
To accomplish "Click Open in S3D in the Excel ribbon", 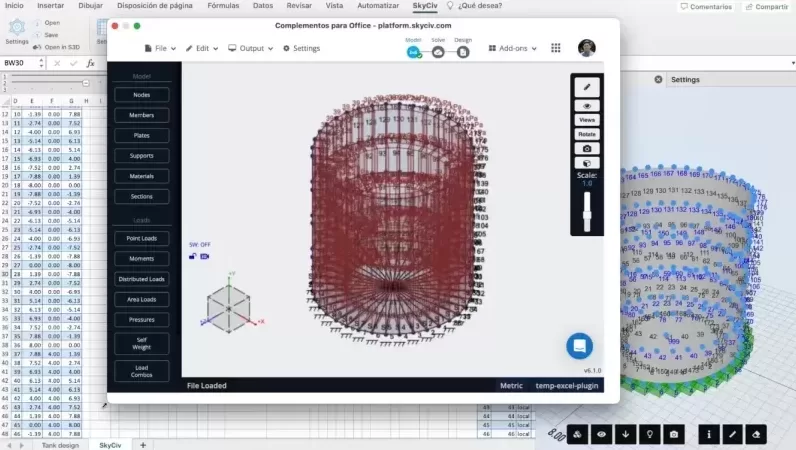I will point(56,47).
